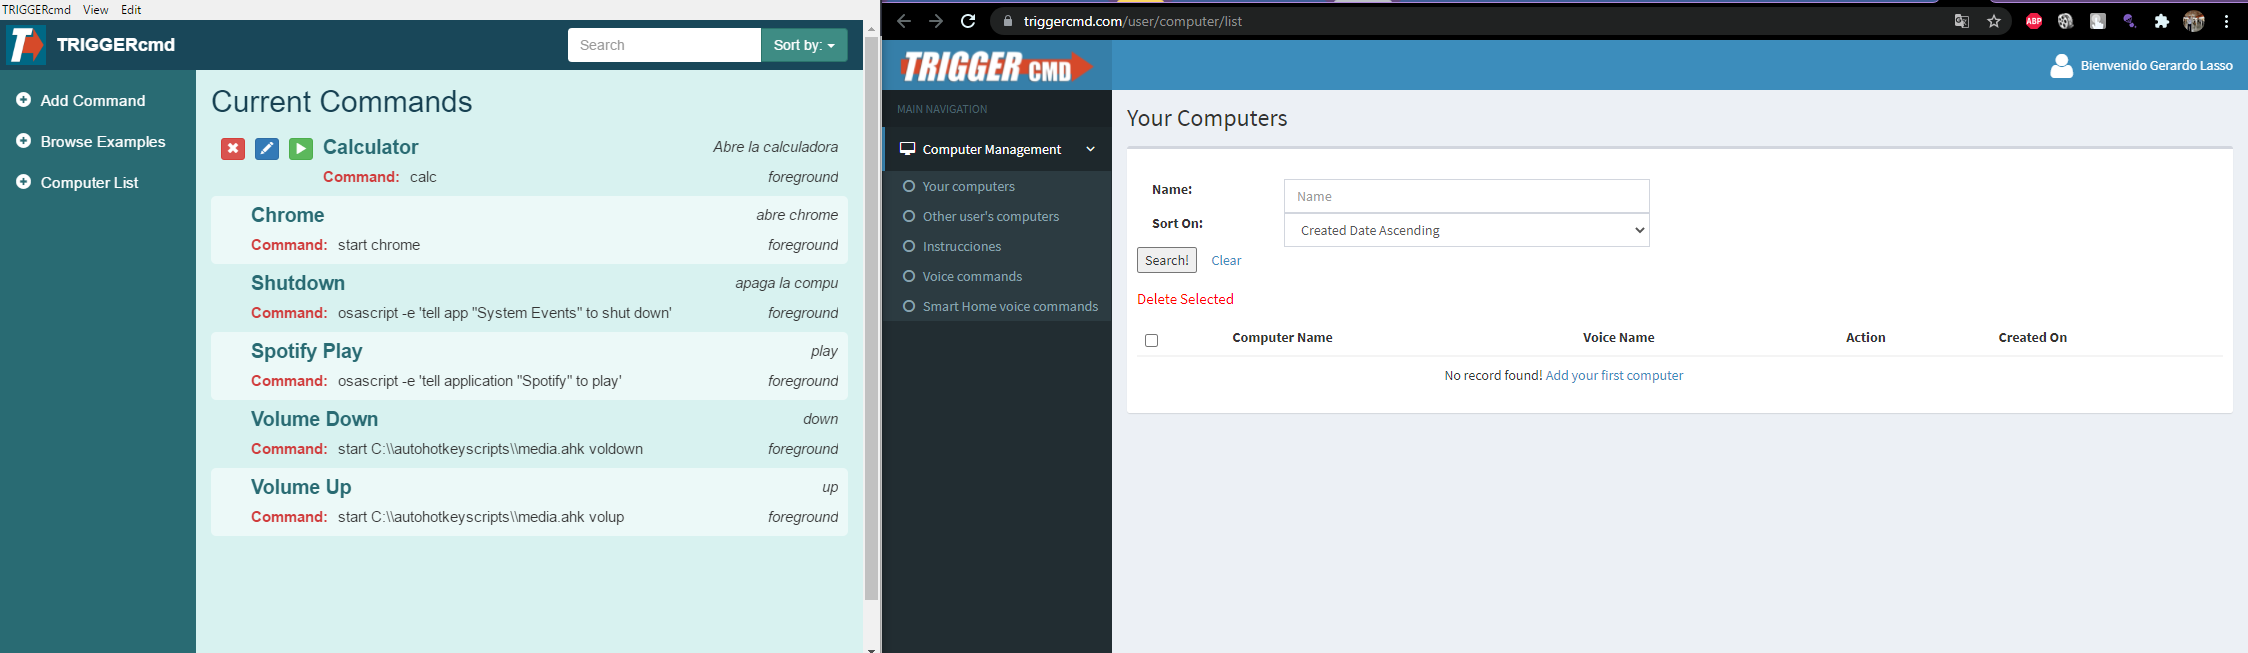Screen dimensions: 2248x653
Task: Open the Sort by dropdown
Action: coord(804,45)
